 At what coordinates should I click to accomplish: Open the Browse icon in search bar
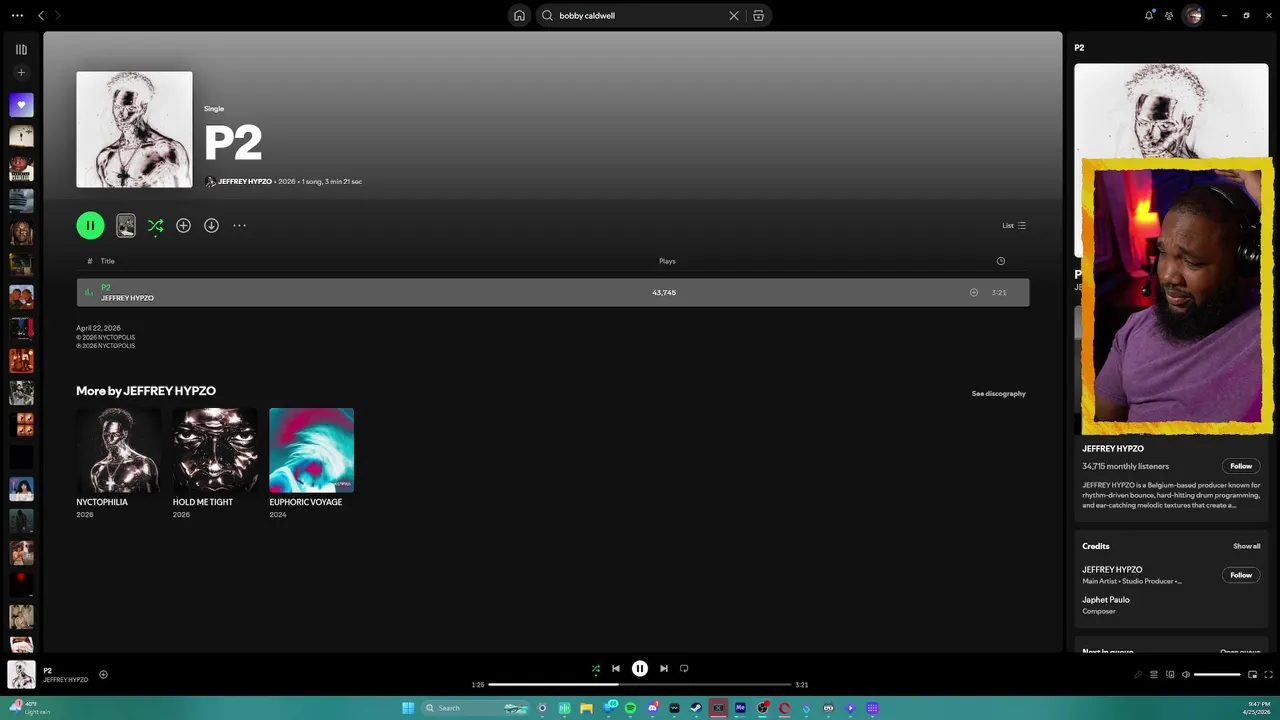click(x=758, y=16)
